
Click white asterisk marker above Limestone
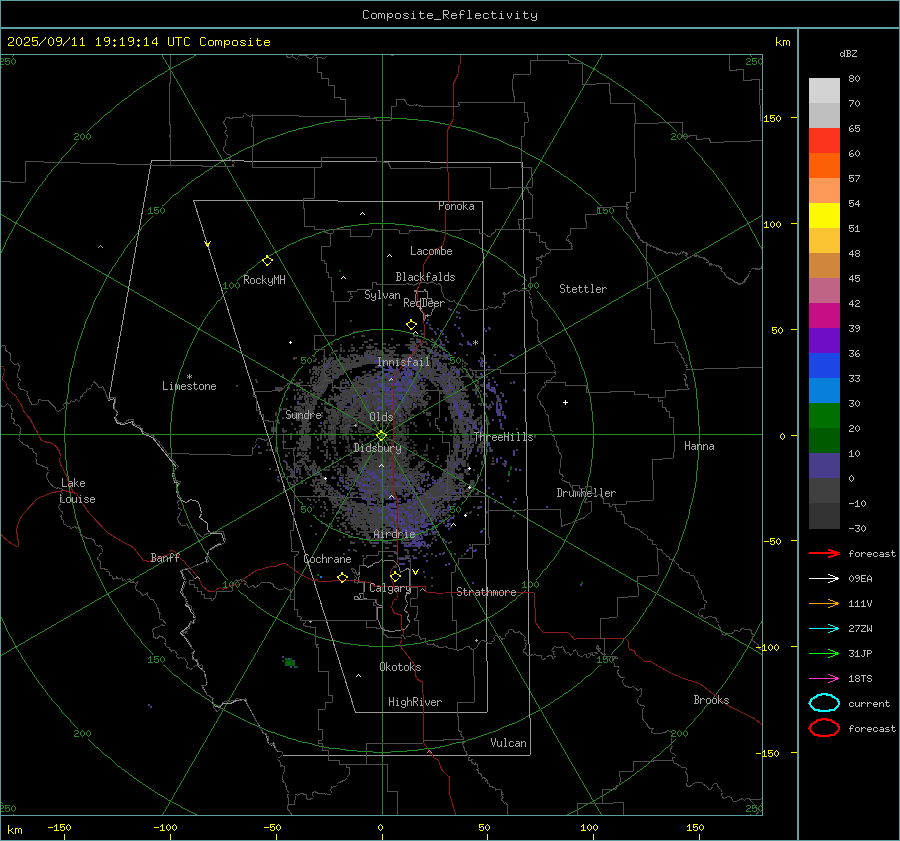click(x=189, y=377)
